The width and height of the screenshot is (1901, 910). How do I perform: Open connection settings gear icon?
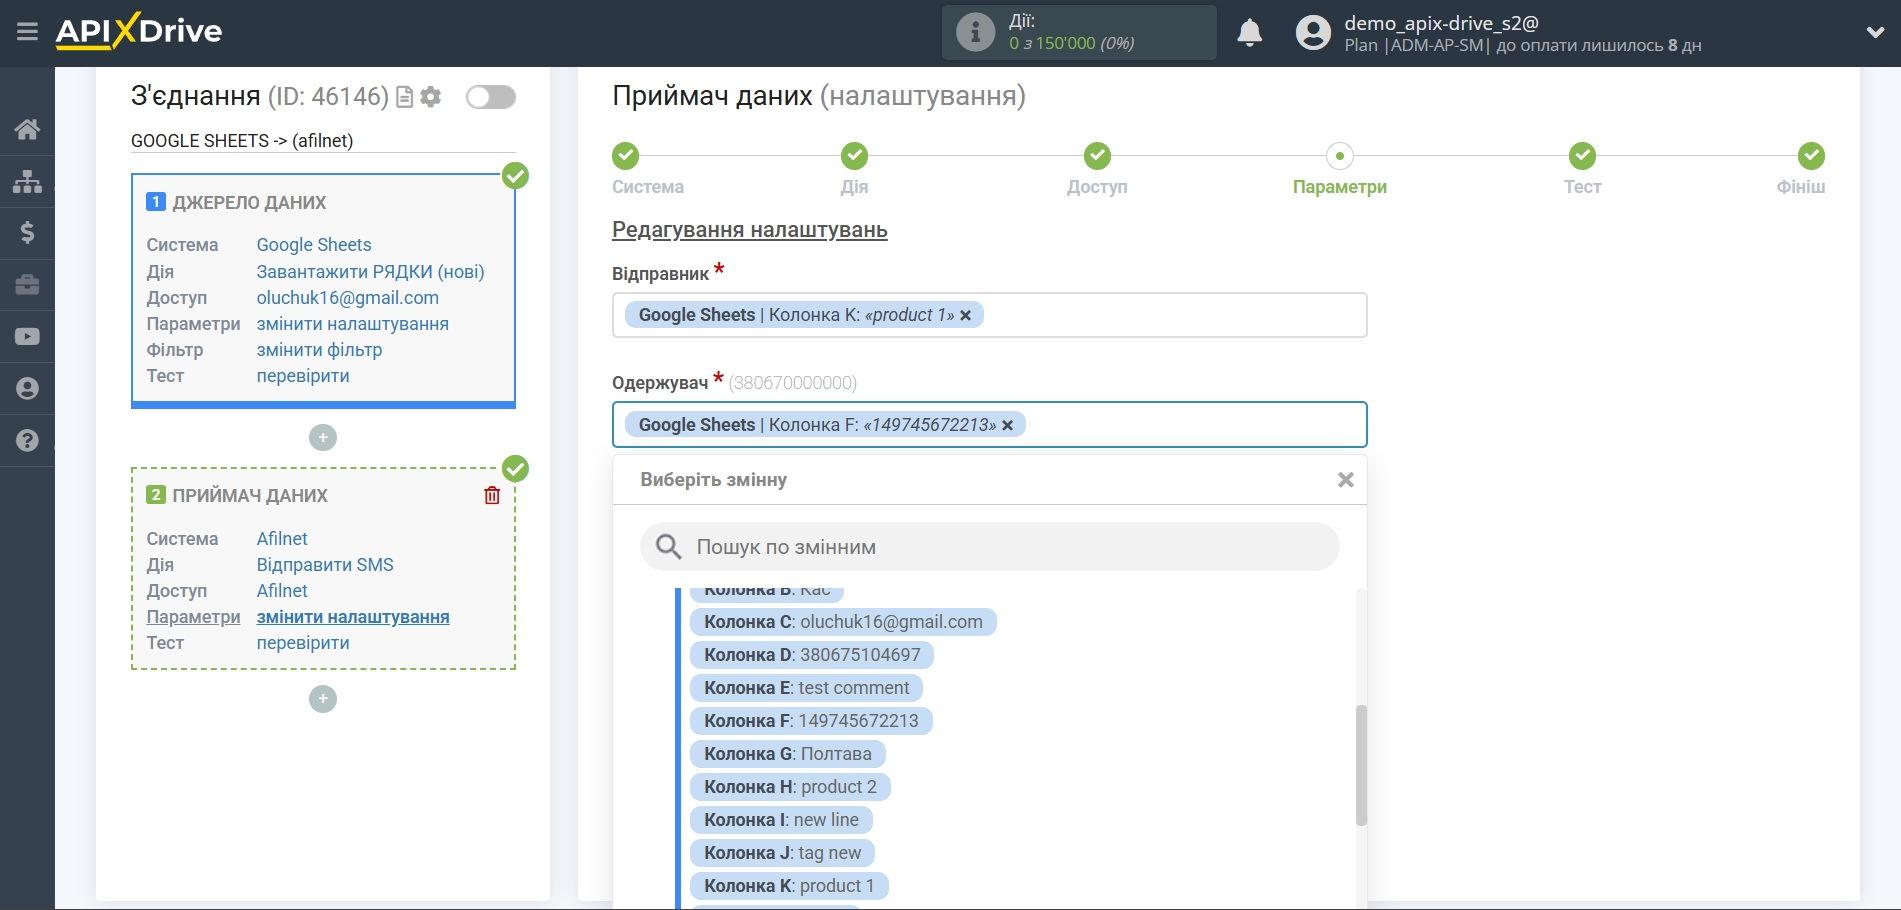point(431,97)
